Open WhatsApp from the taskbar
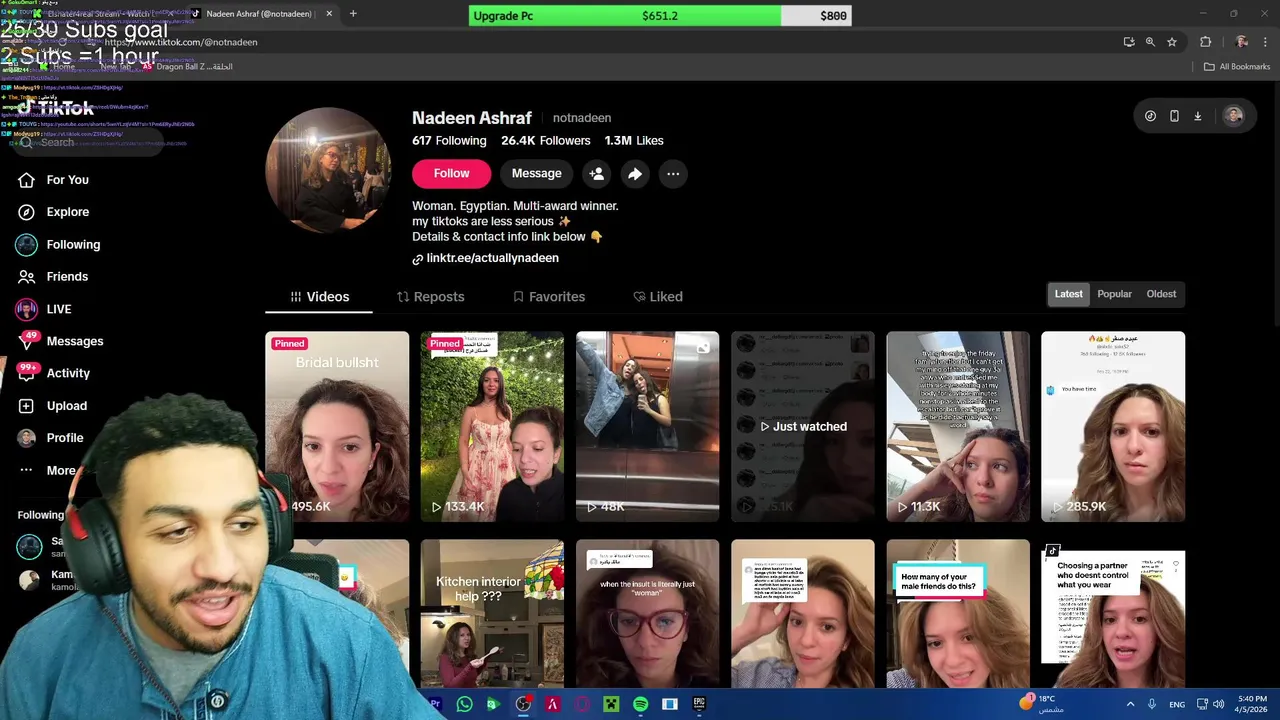 (464, 704)
